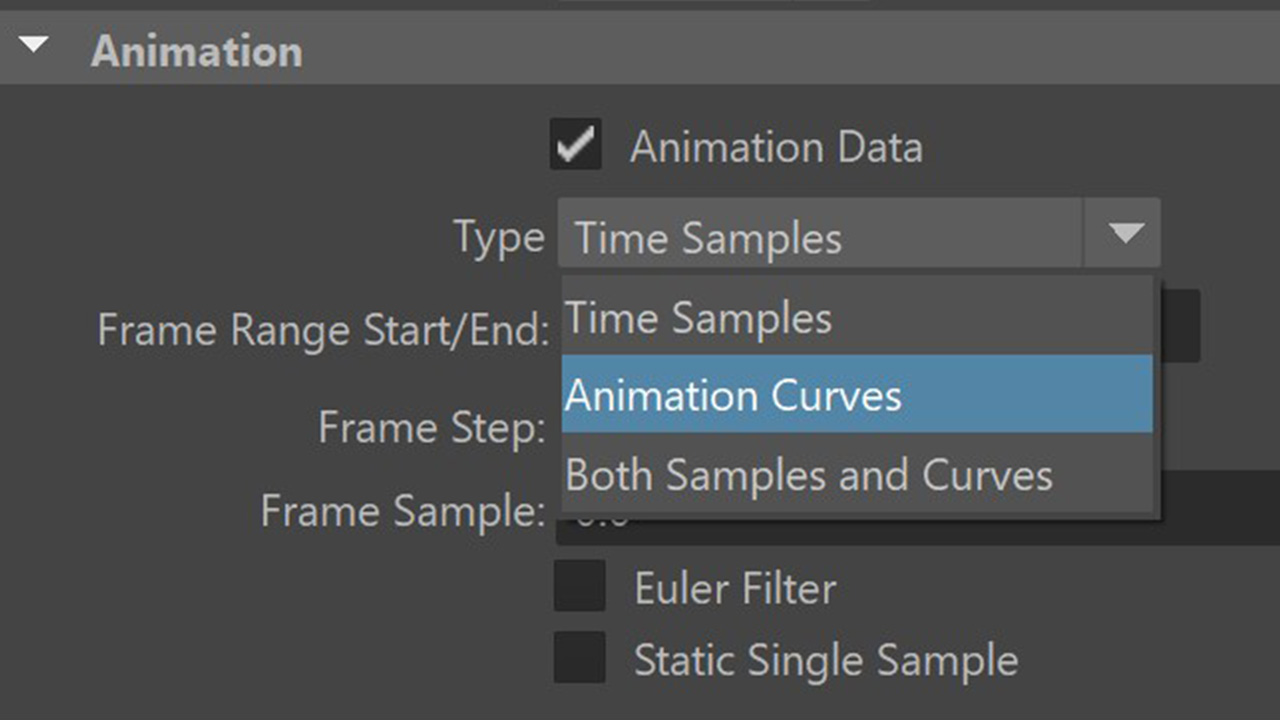Click the Animation Data label text
The image size is (1280, 720).
point(776,148)
